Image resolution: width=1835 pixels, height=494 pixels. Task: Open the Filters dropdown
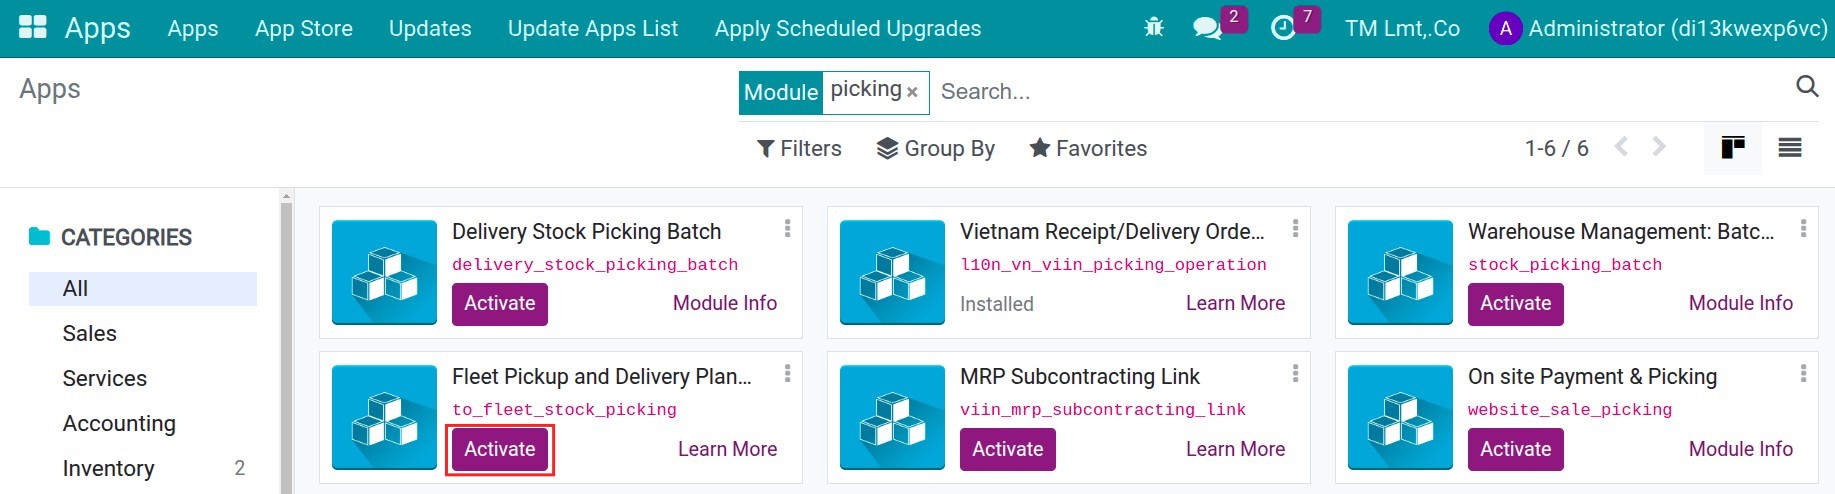[799, 148]
